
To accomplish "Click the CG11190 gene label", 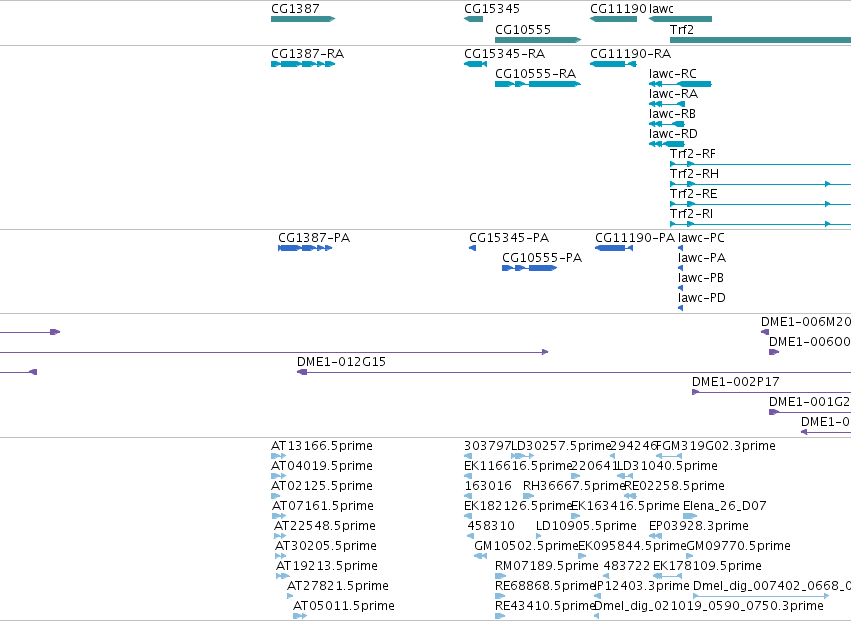I will [x=618, y=9].
